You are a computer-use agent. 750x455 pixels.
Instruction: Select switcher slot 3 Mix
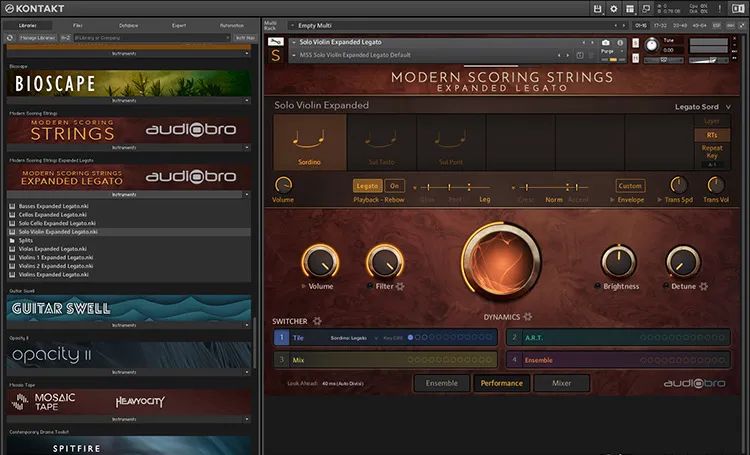pos(386,360)
